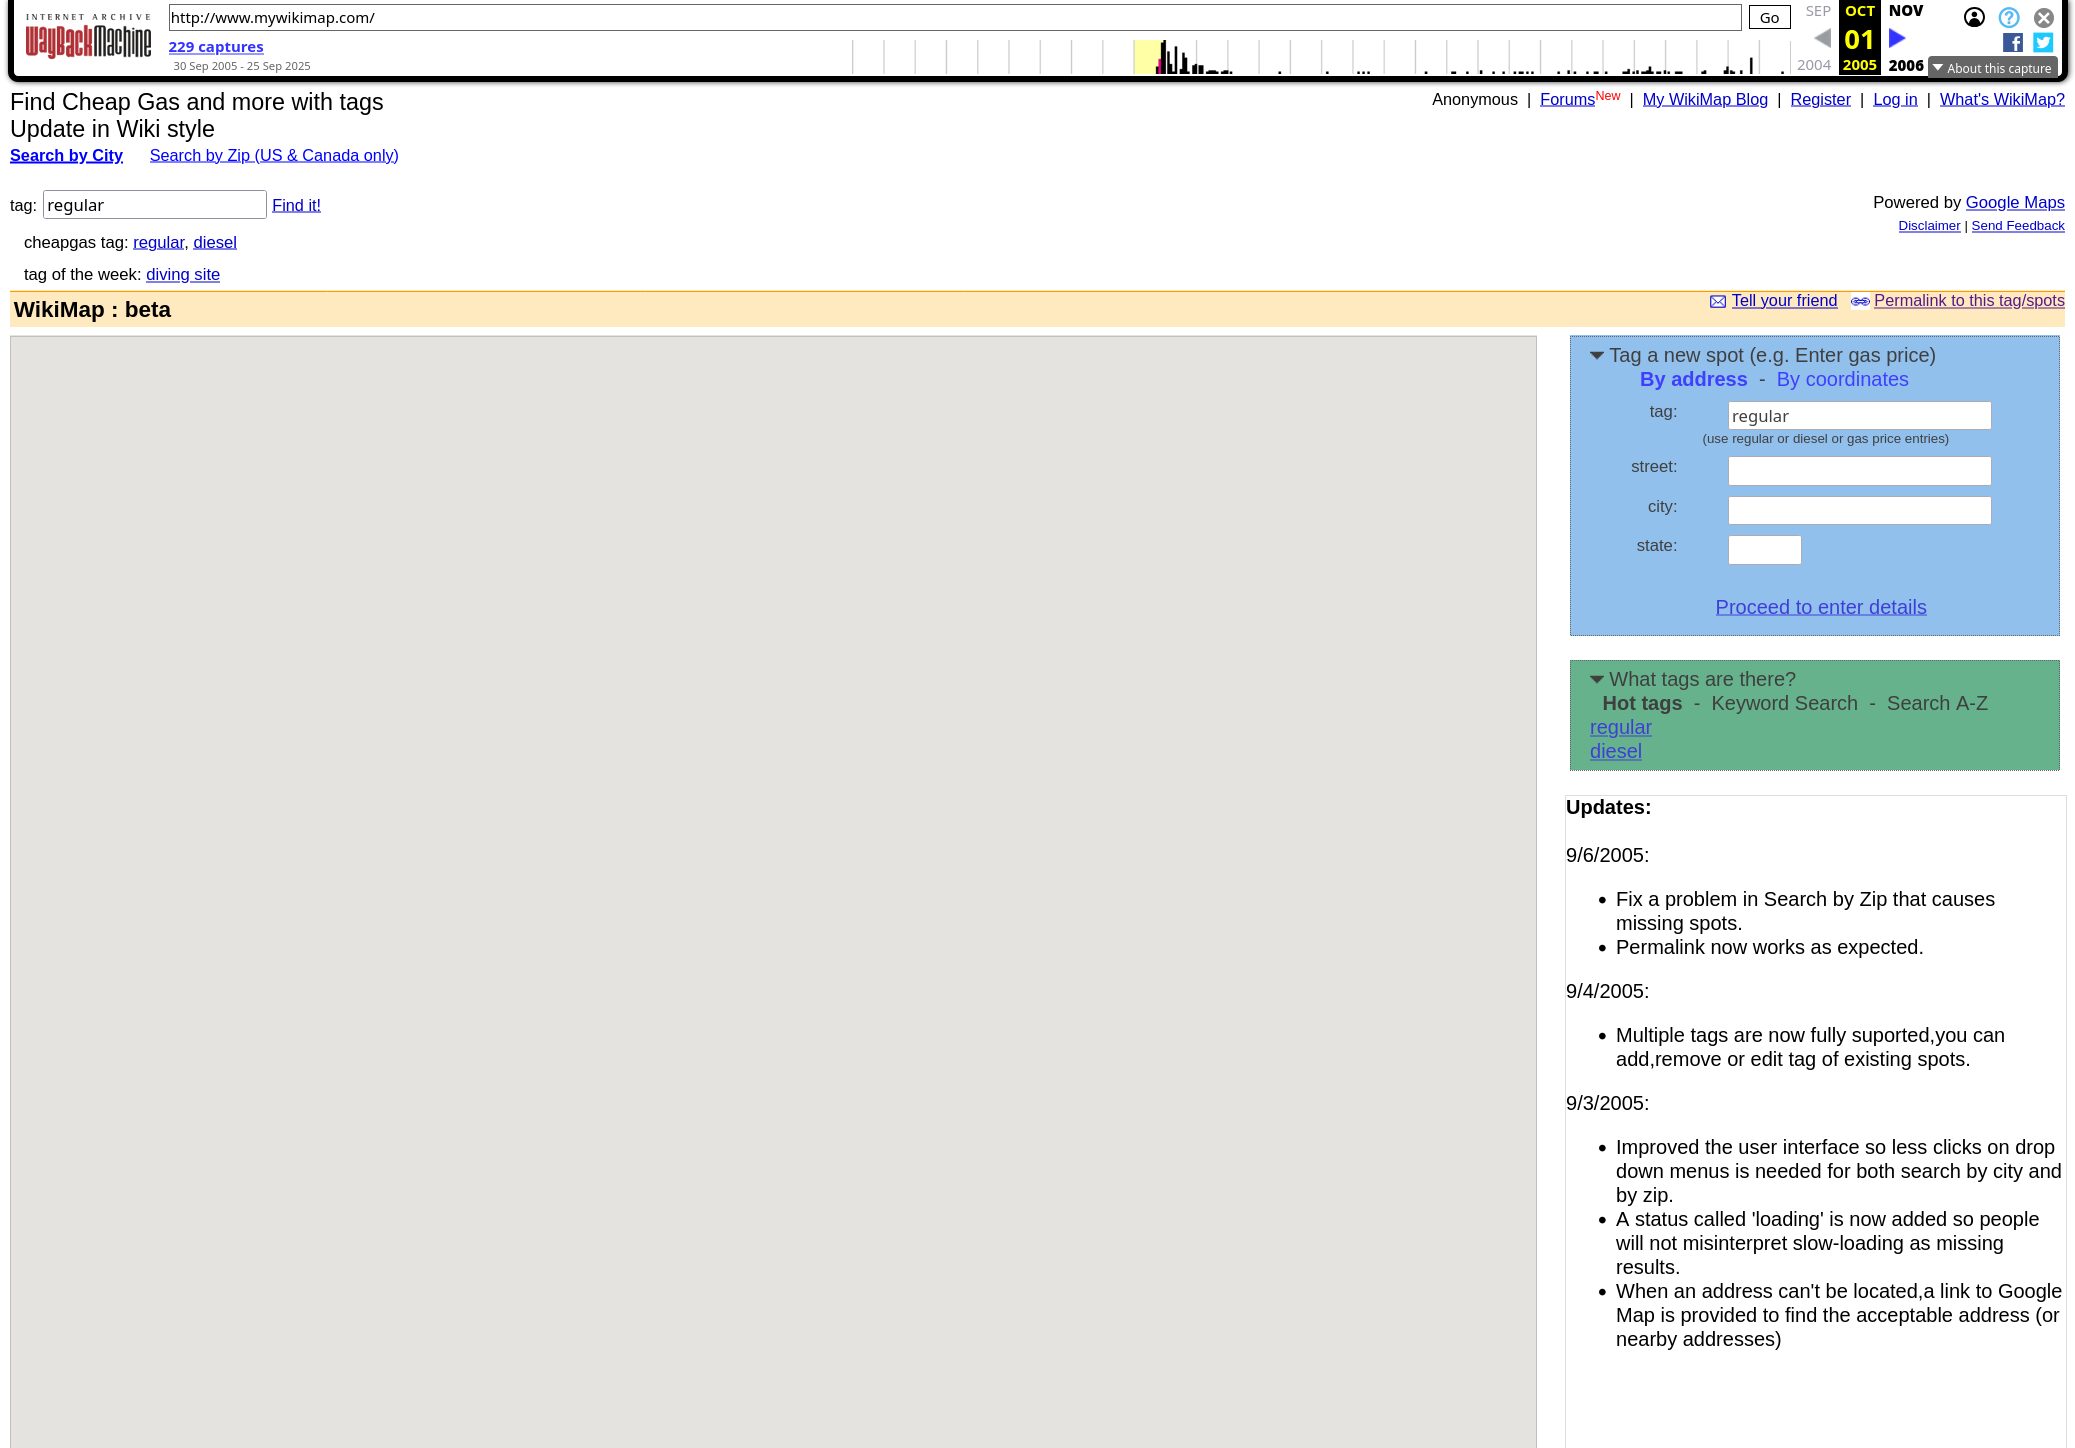Open Wayback user account icon

(x=1974, y=17)
